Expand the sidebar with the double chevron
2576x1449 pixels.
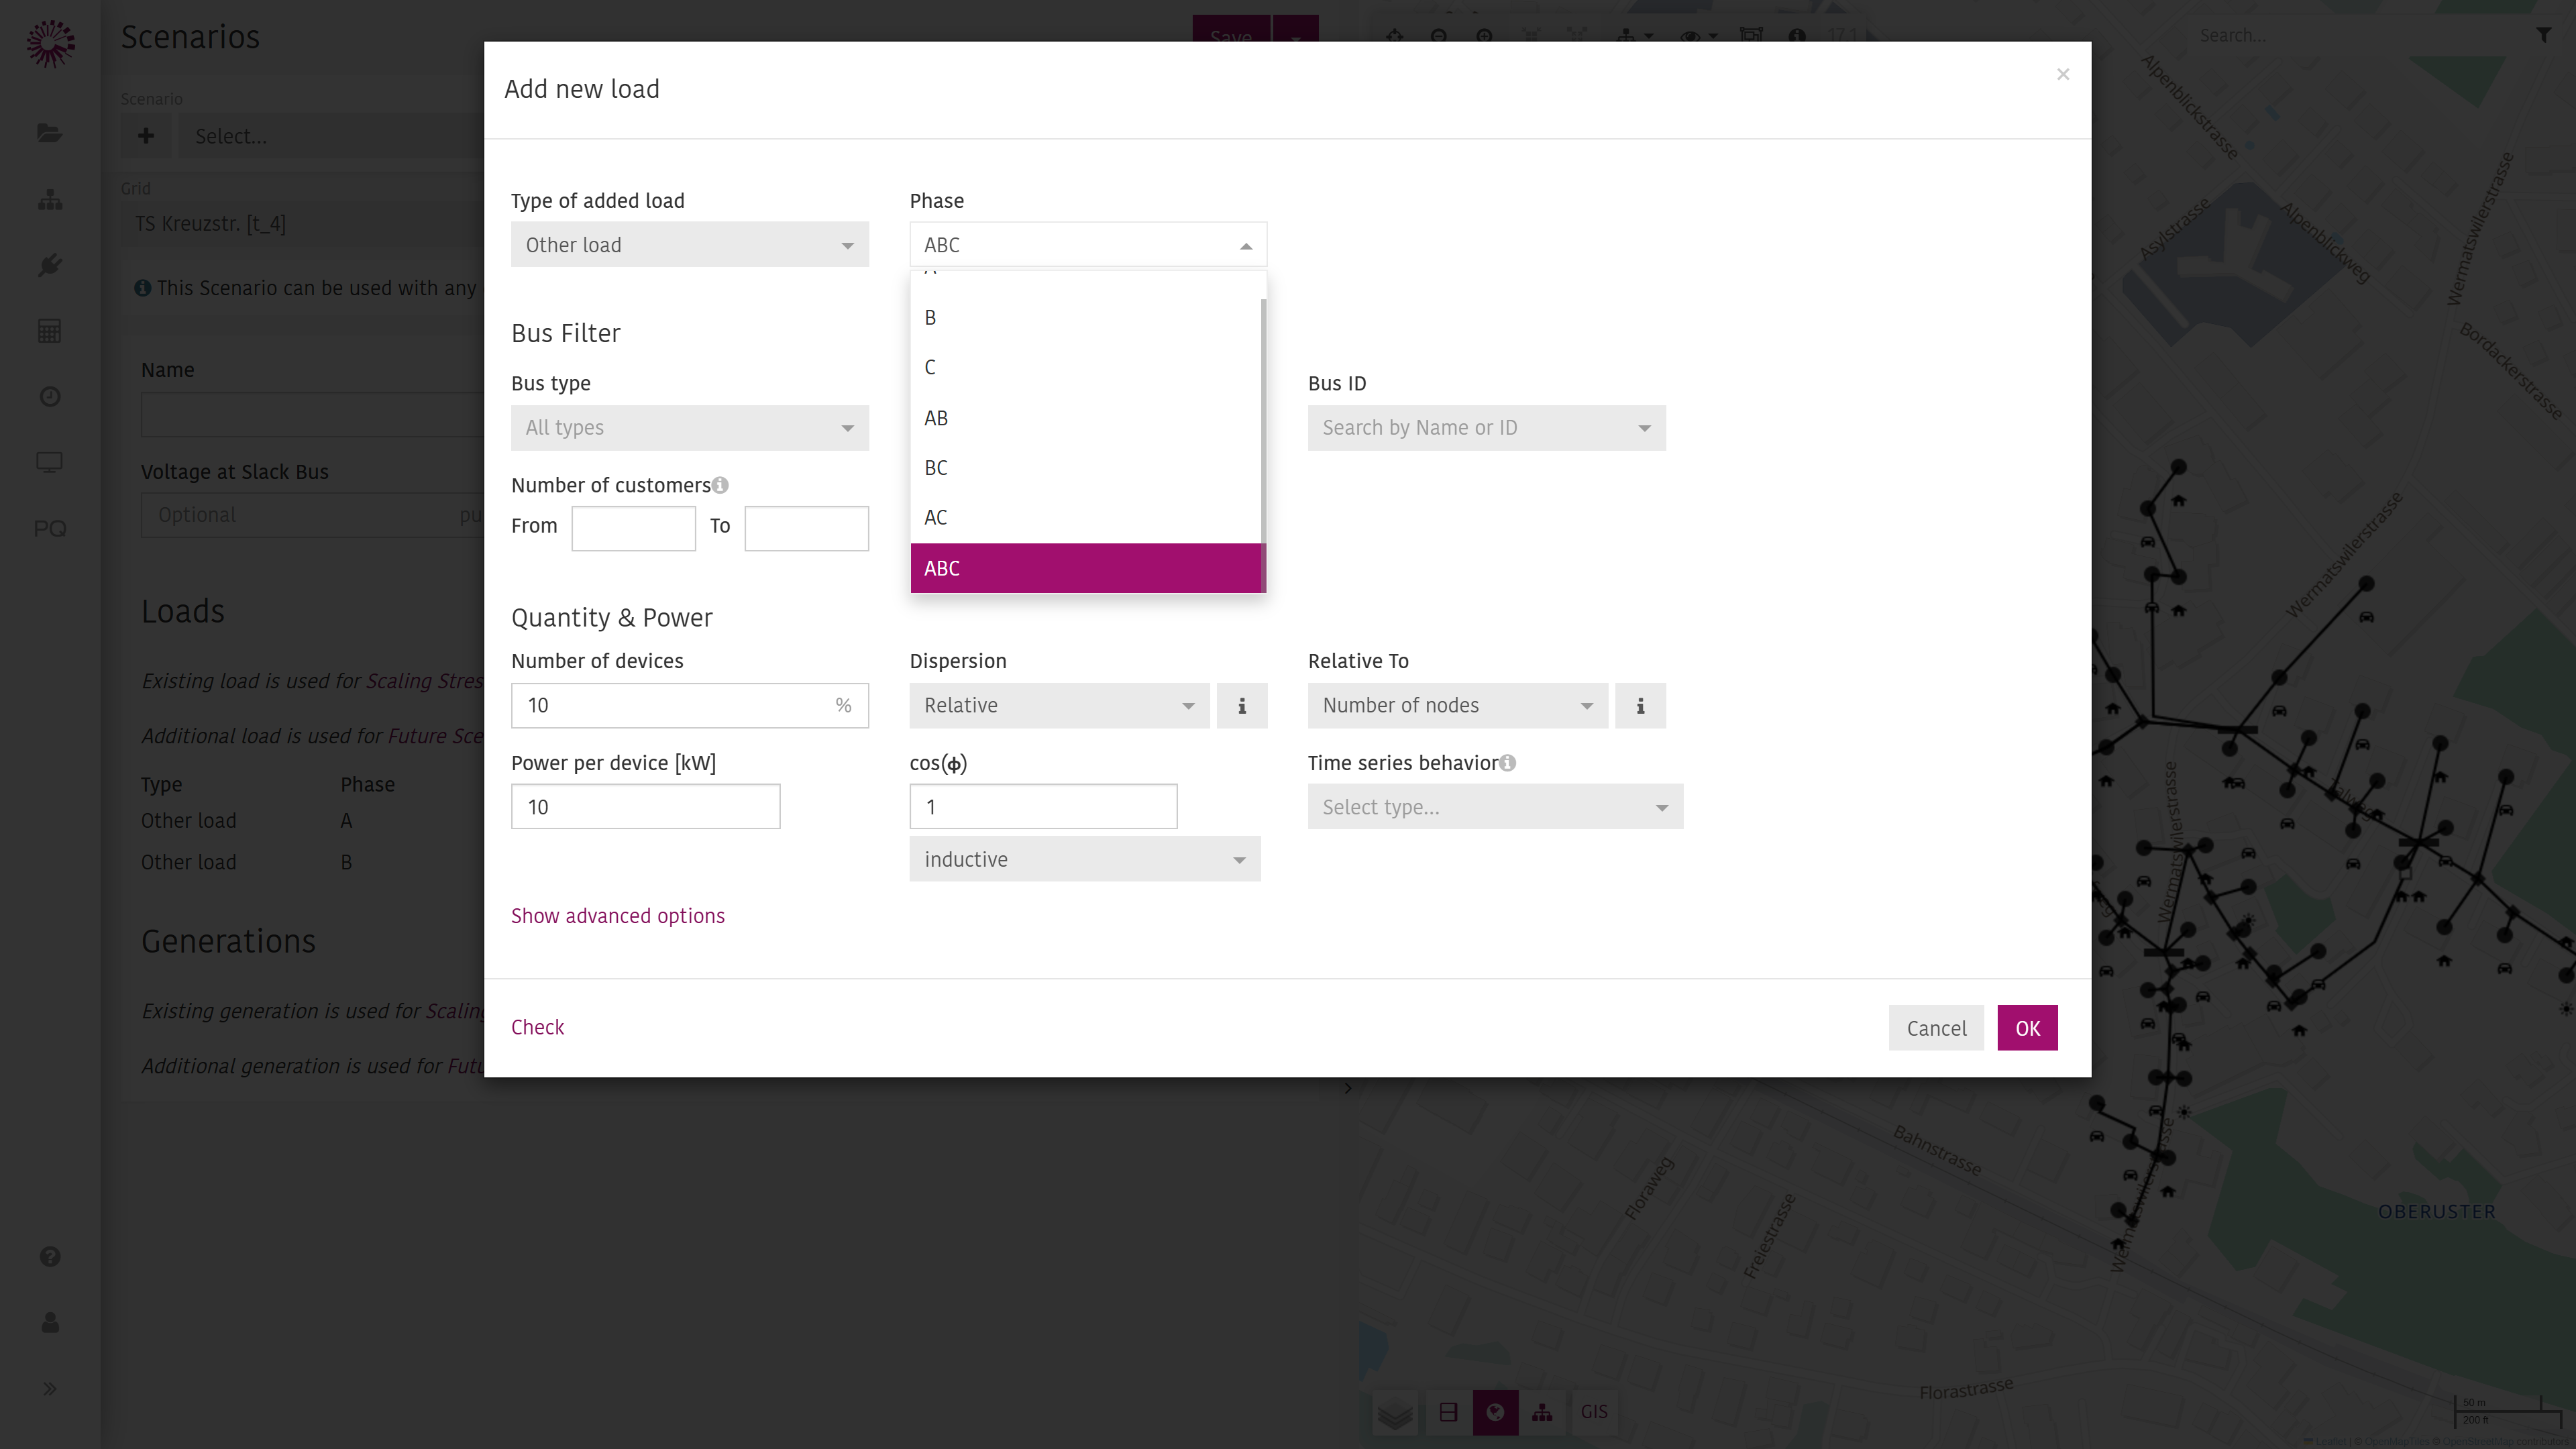50,1389
